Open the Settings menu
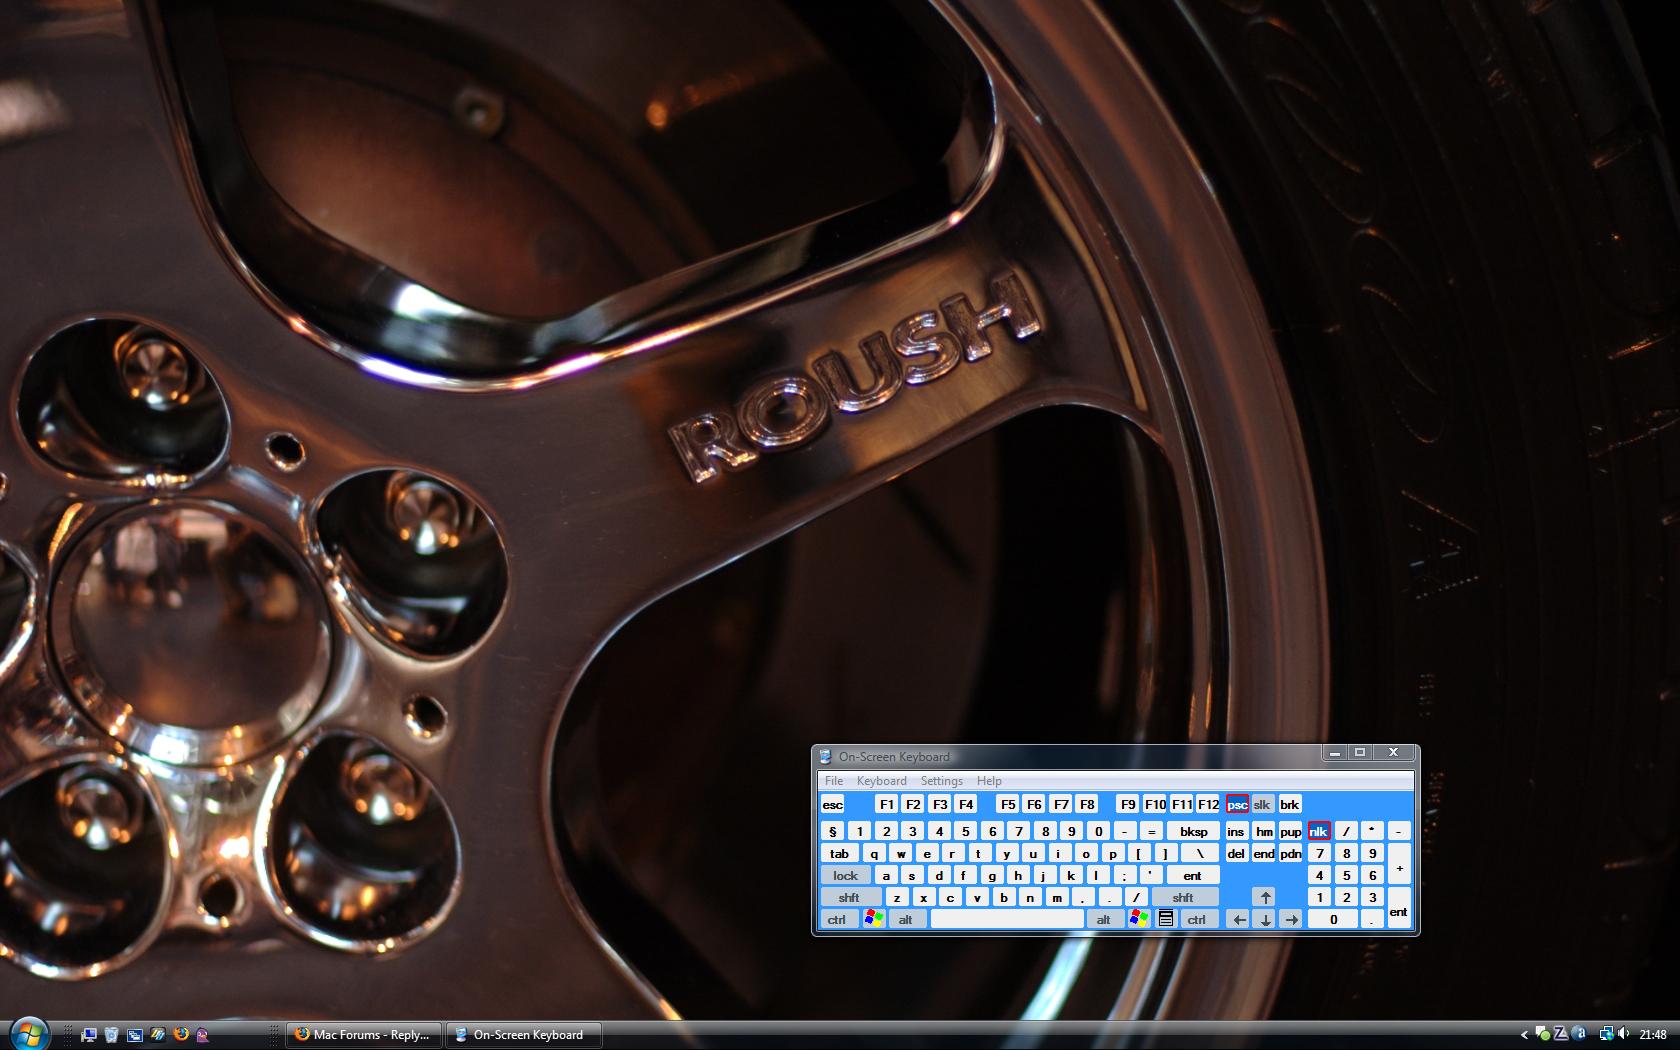The width and height of the screenshot is (1680, 1050). 941,781
